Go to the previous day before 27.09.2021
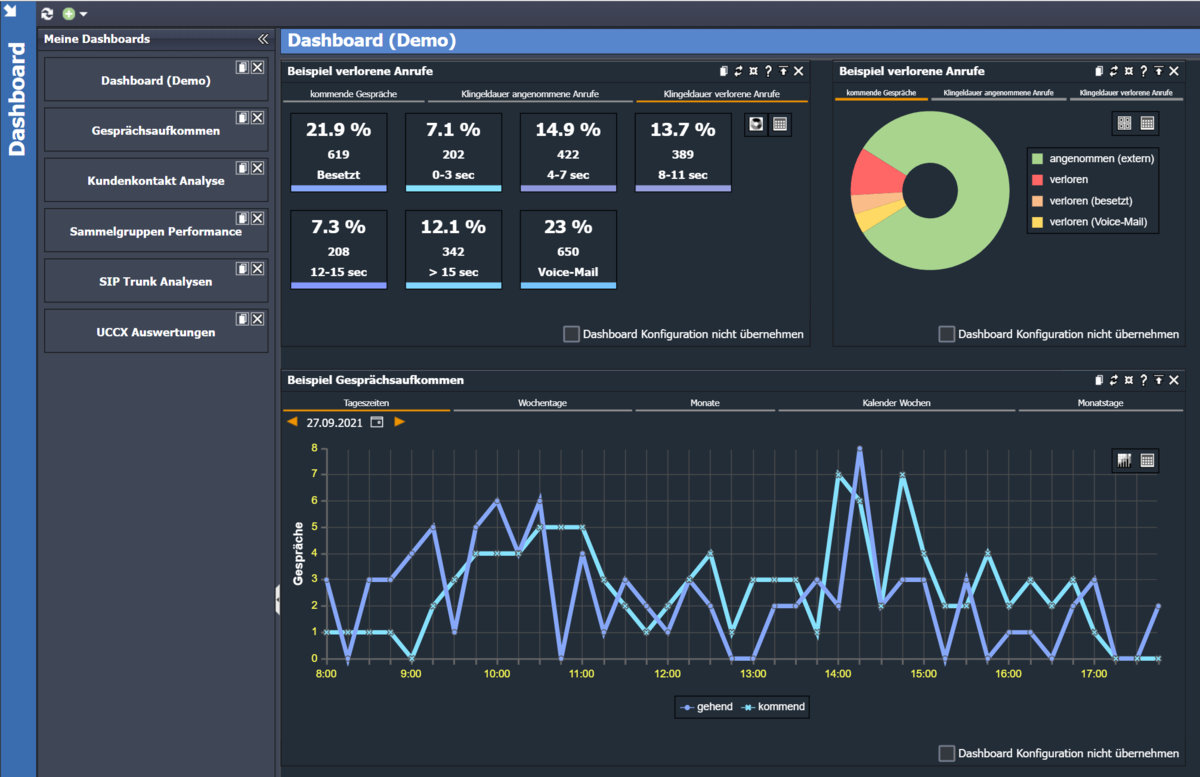The image size is (1200, 777). [x=292, y=422]
